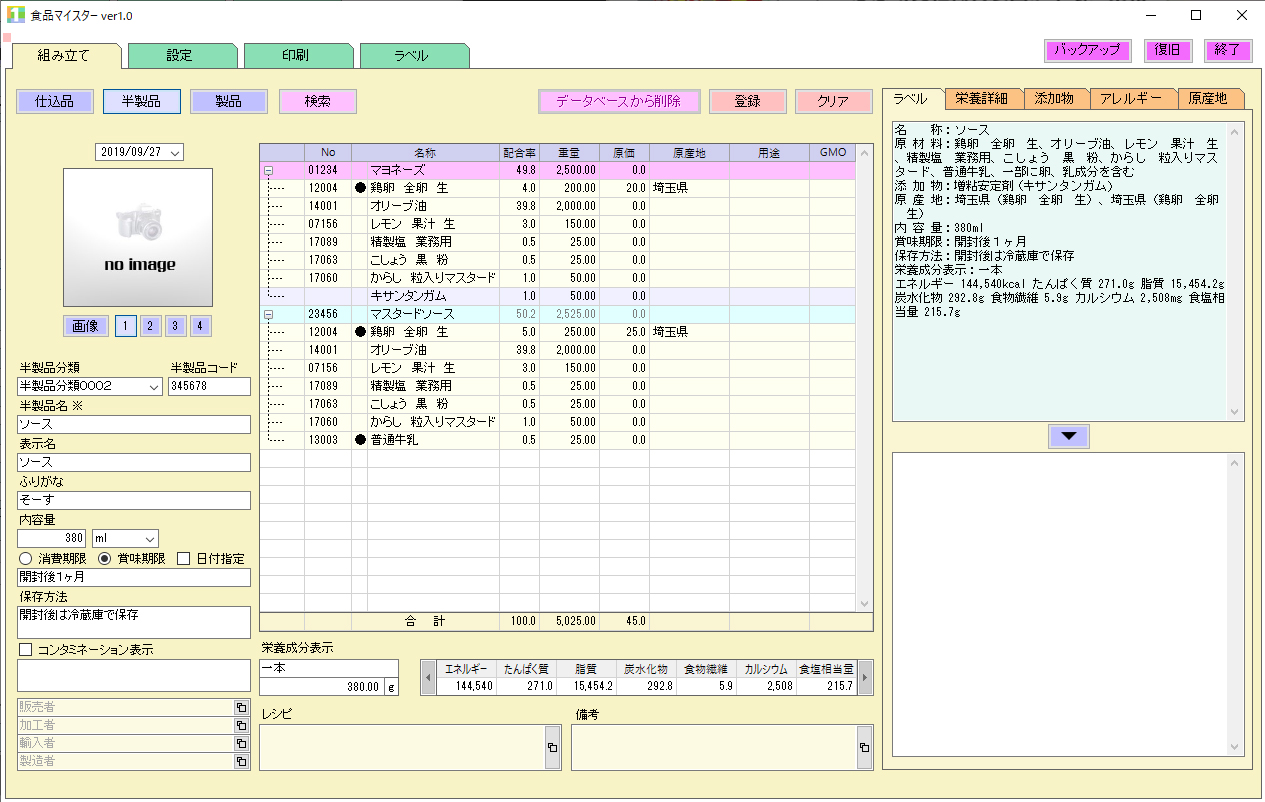Image resolution: width=1265 pixels, height=802 pixels.
Task: Toggle the 日付指定 checkbox
Action: [184, 559]
